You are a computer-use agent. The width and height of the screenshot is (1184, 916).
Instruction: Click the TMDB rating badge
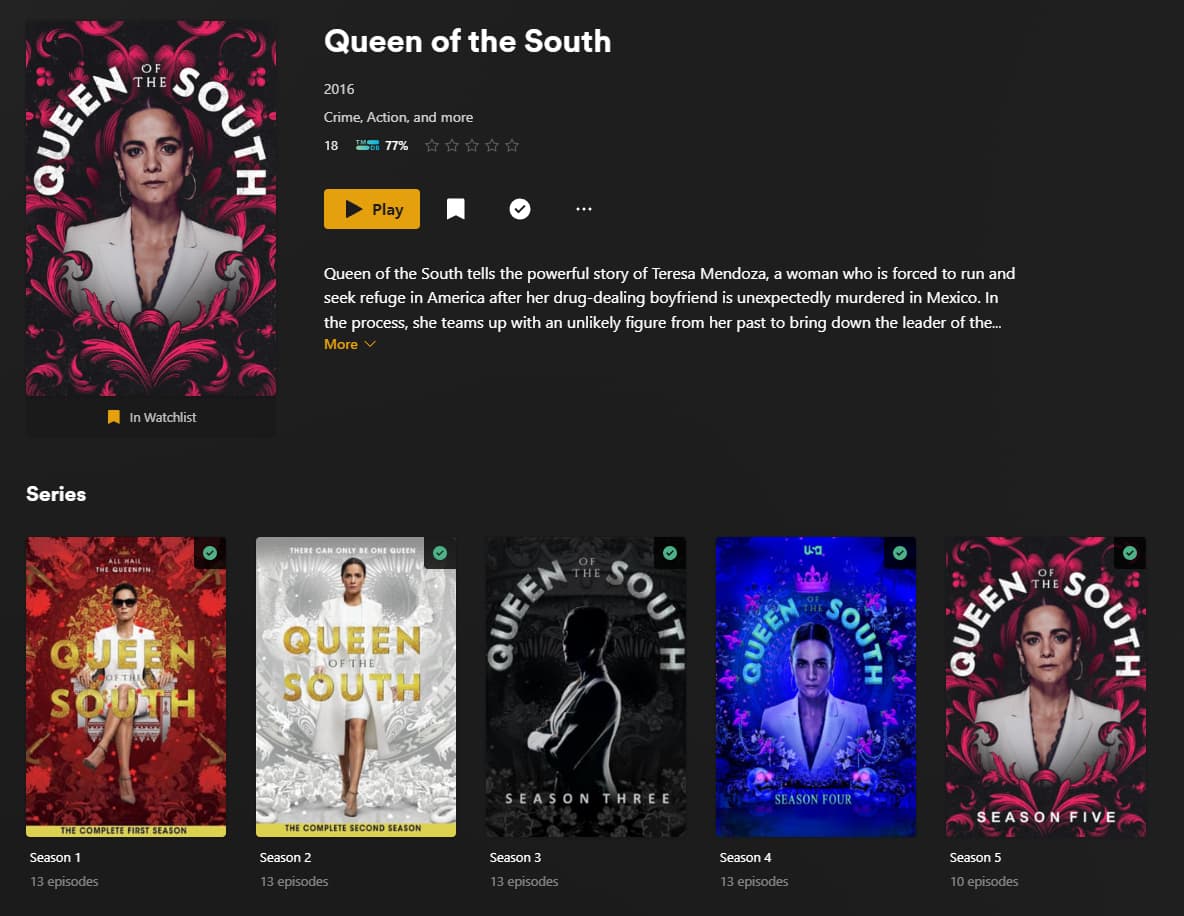click(x=382, y=145)
